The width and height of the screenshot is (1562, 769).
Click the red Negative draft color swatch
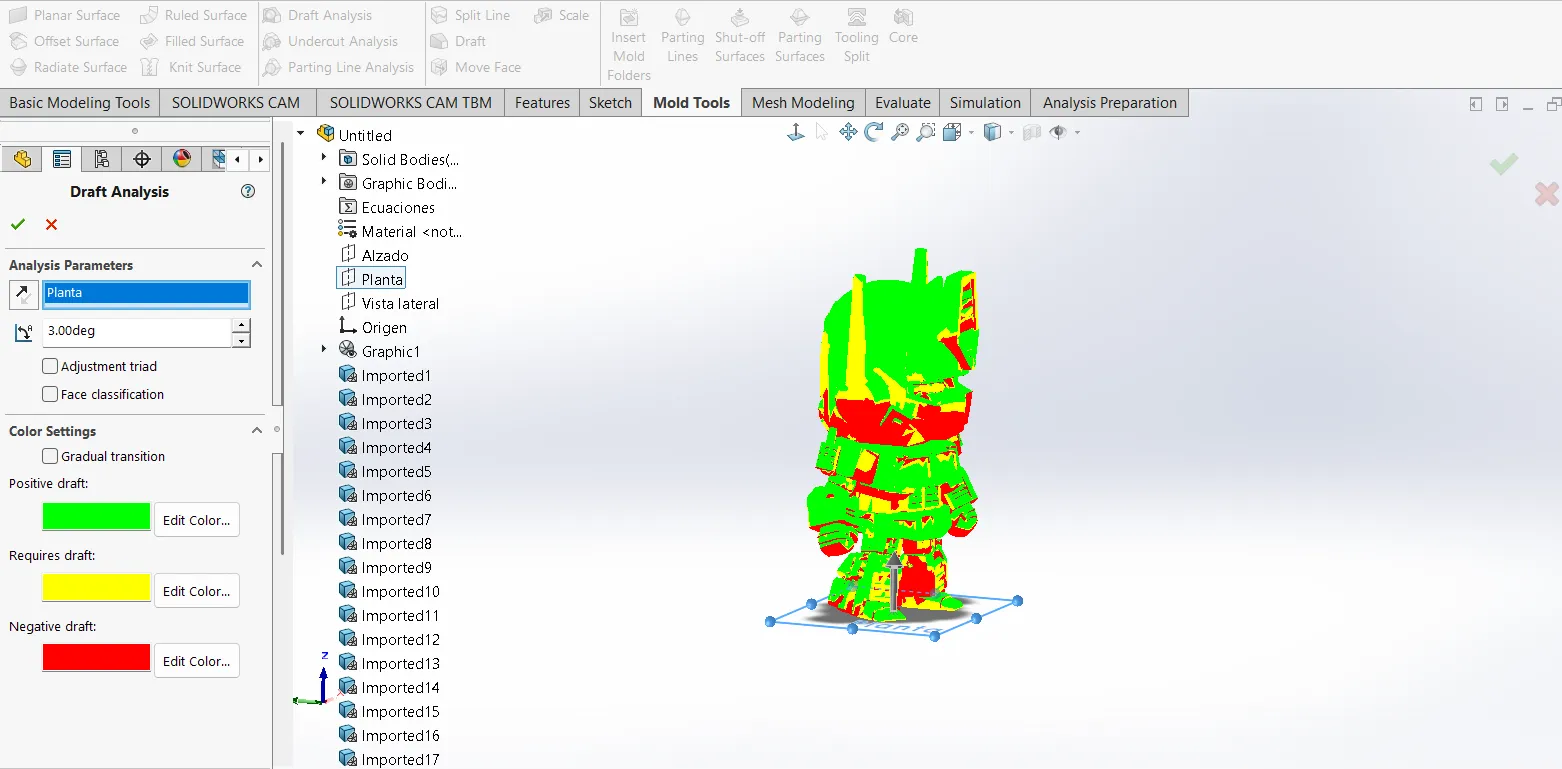pos(96,657)
